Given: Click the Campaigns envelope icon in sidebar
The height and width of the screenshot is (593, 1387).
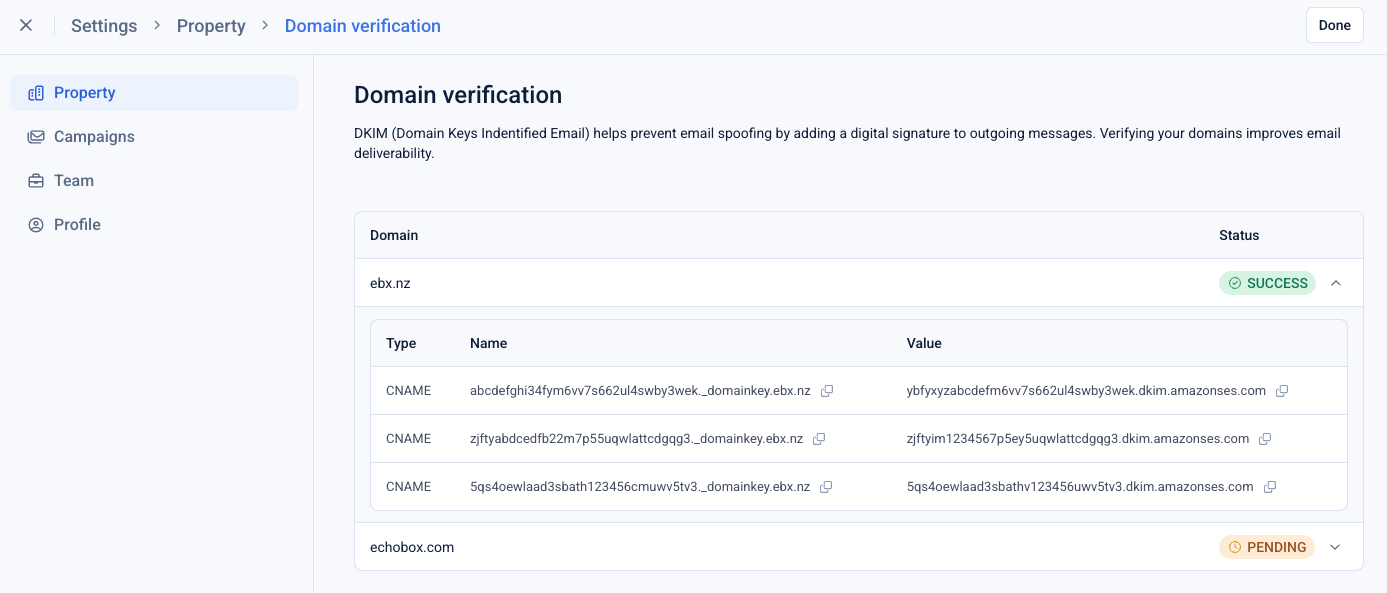Looking at the screenshot, I should [x=36, y=137].
